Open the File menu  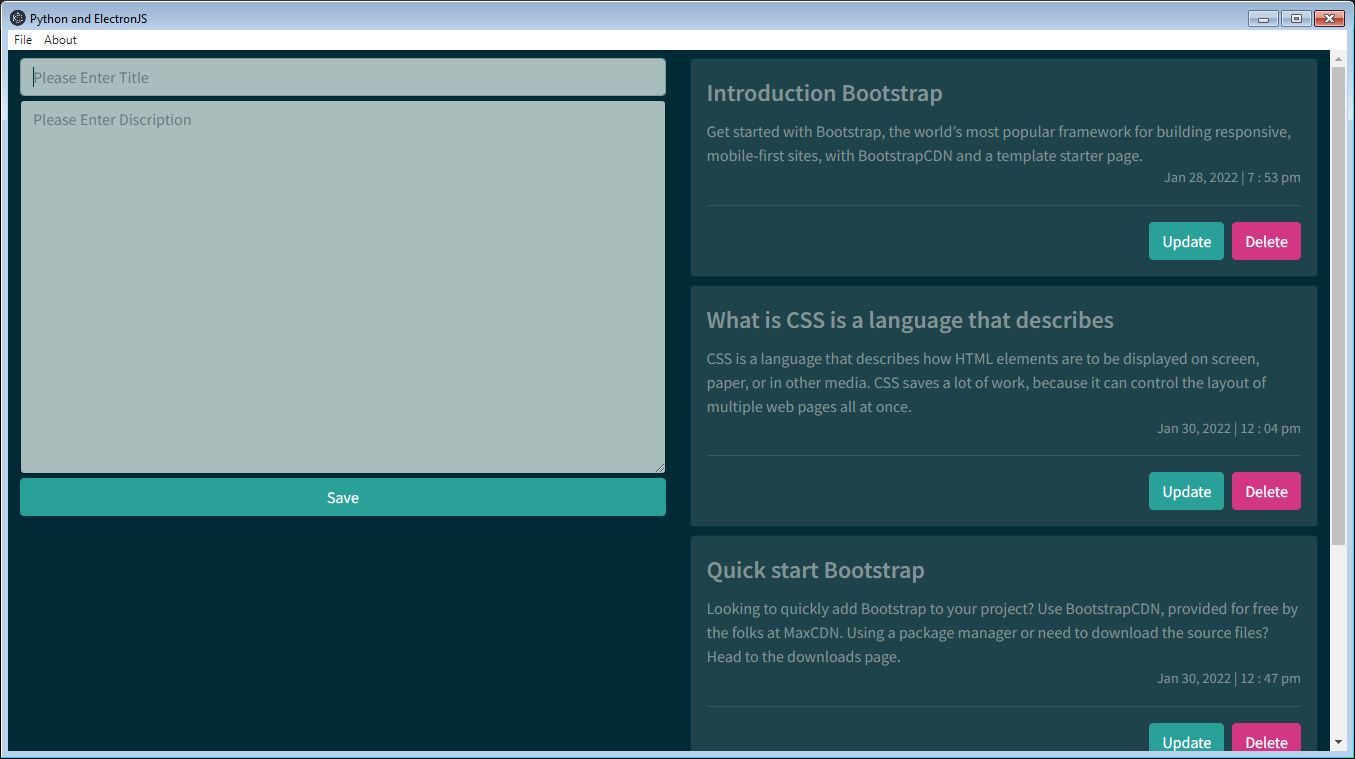coord(23,40)
